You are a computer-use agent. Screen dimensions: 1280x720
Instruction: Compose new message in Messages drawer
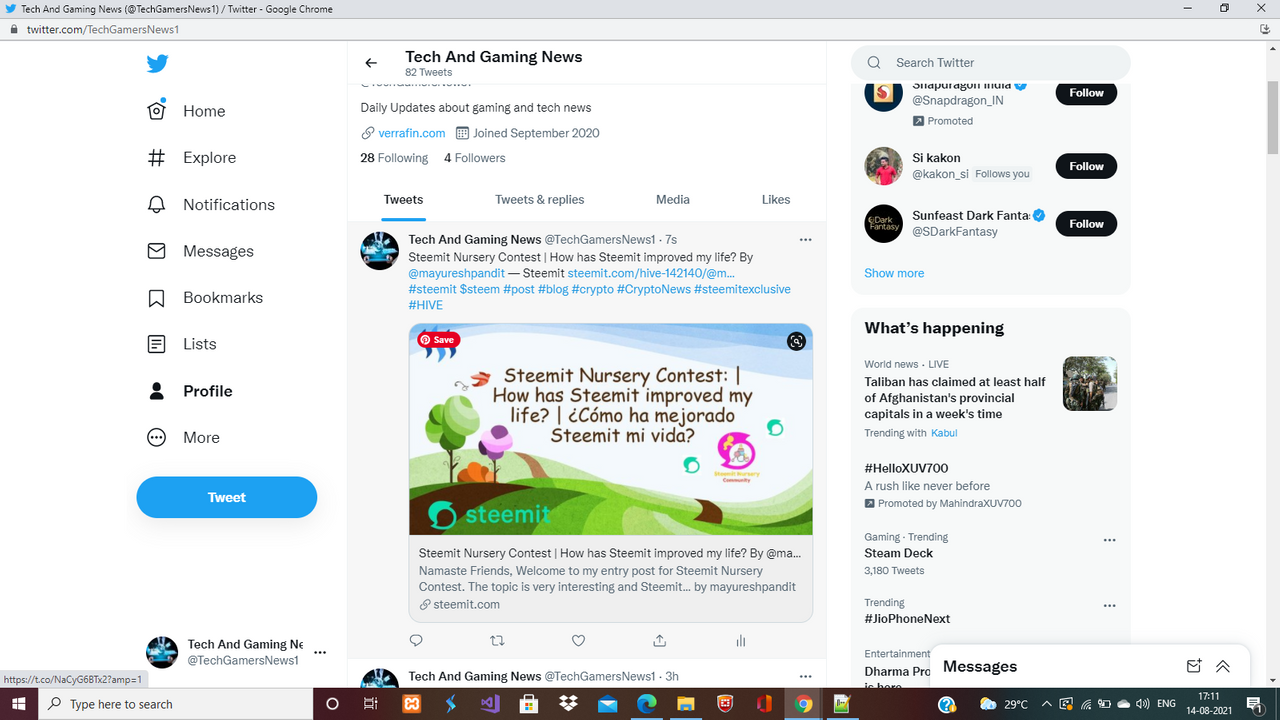tap(1193, 667)
